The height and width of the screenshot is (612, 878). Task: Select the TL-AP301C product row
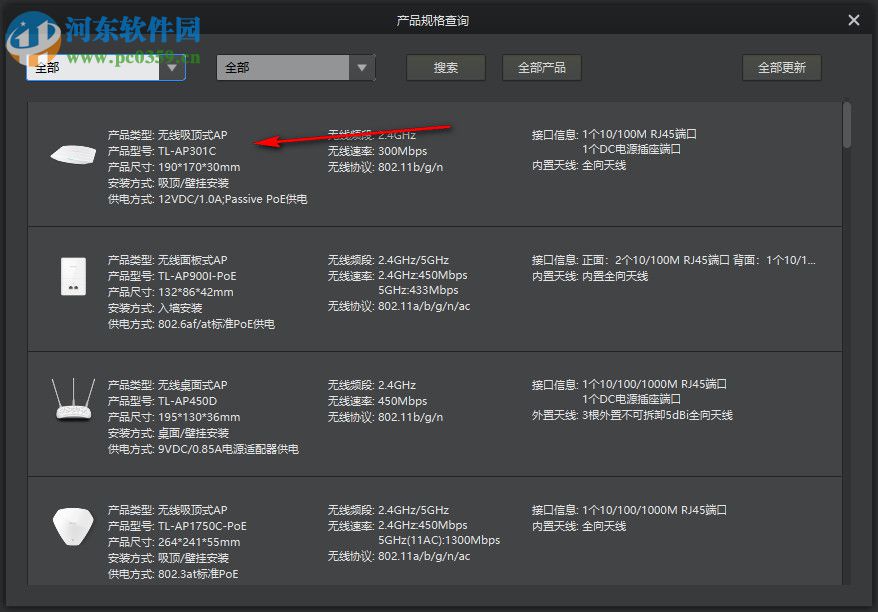pyautogui.click(x=440, y=165)
